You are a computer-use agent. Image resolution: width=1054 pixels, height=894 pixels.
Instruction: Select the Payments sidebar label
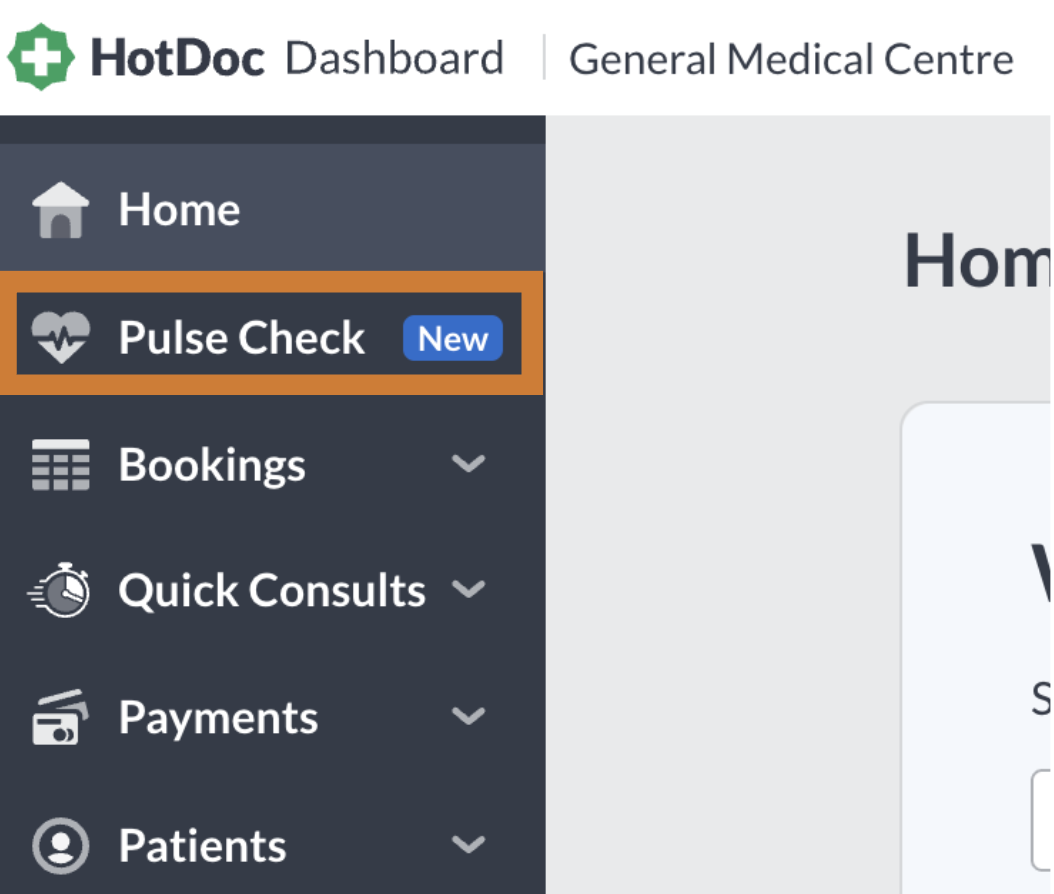click(218, 719)
